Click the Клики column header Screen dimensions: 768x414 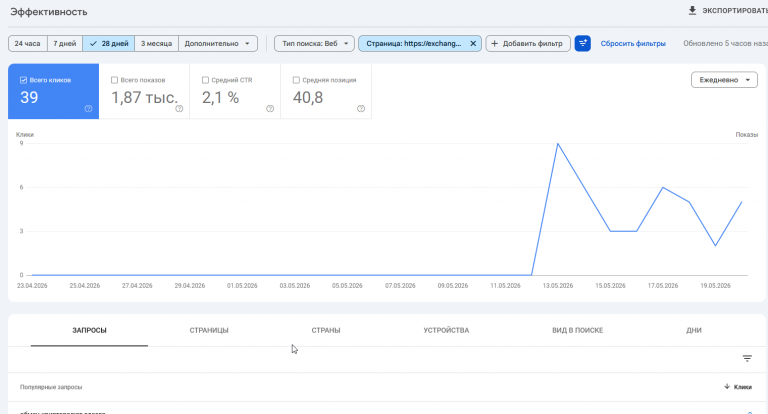pyautogui.click(x=738, y=387)
